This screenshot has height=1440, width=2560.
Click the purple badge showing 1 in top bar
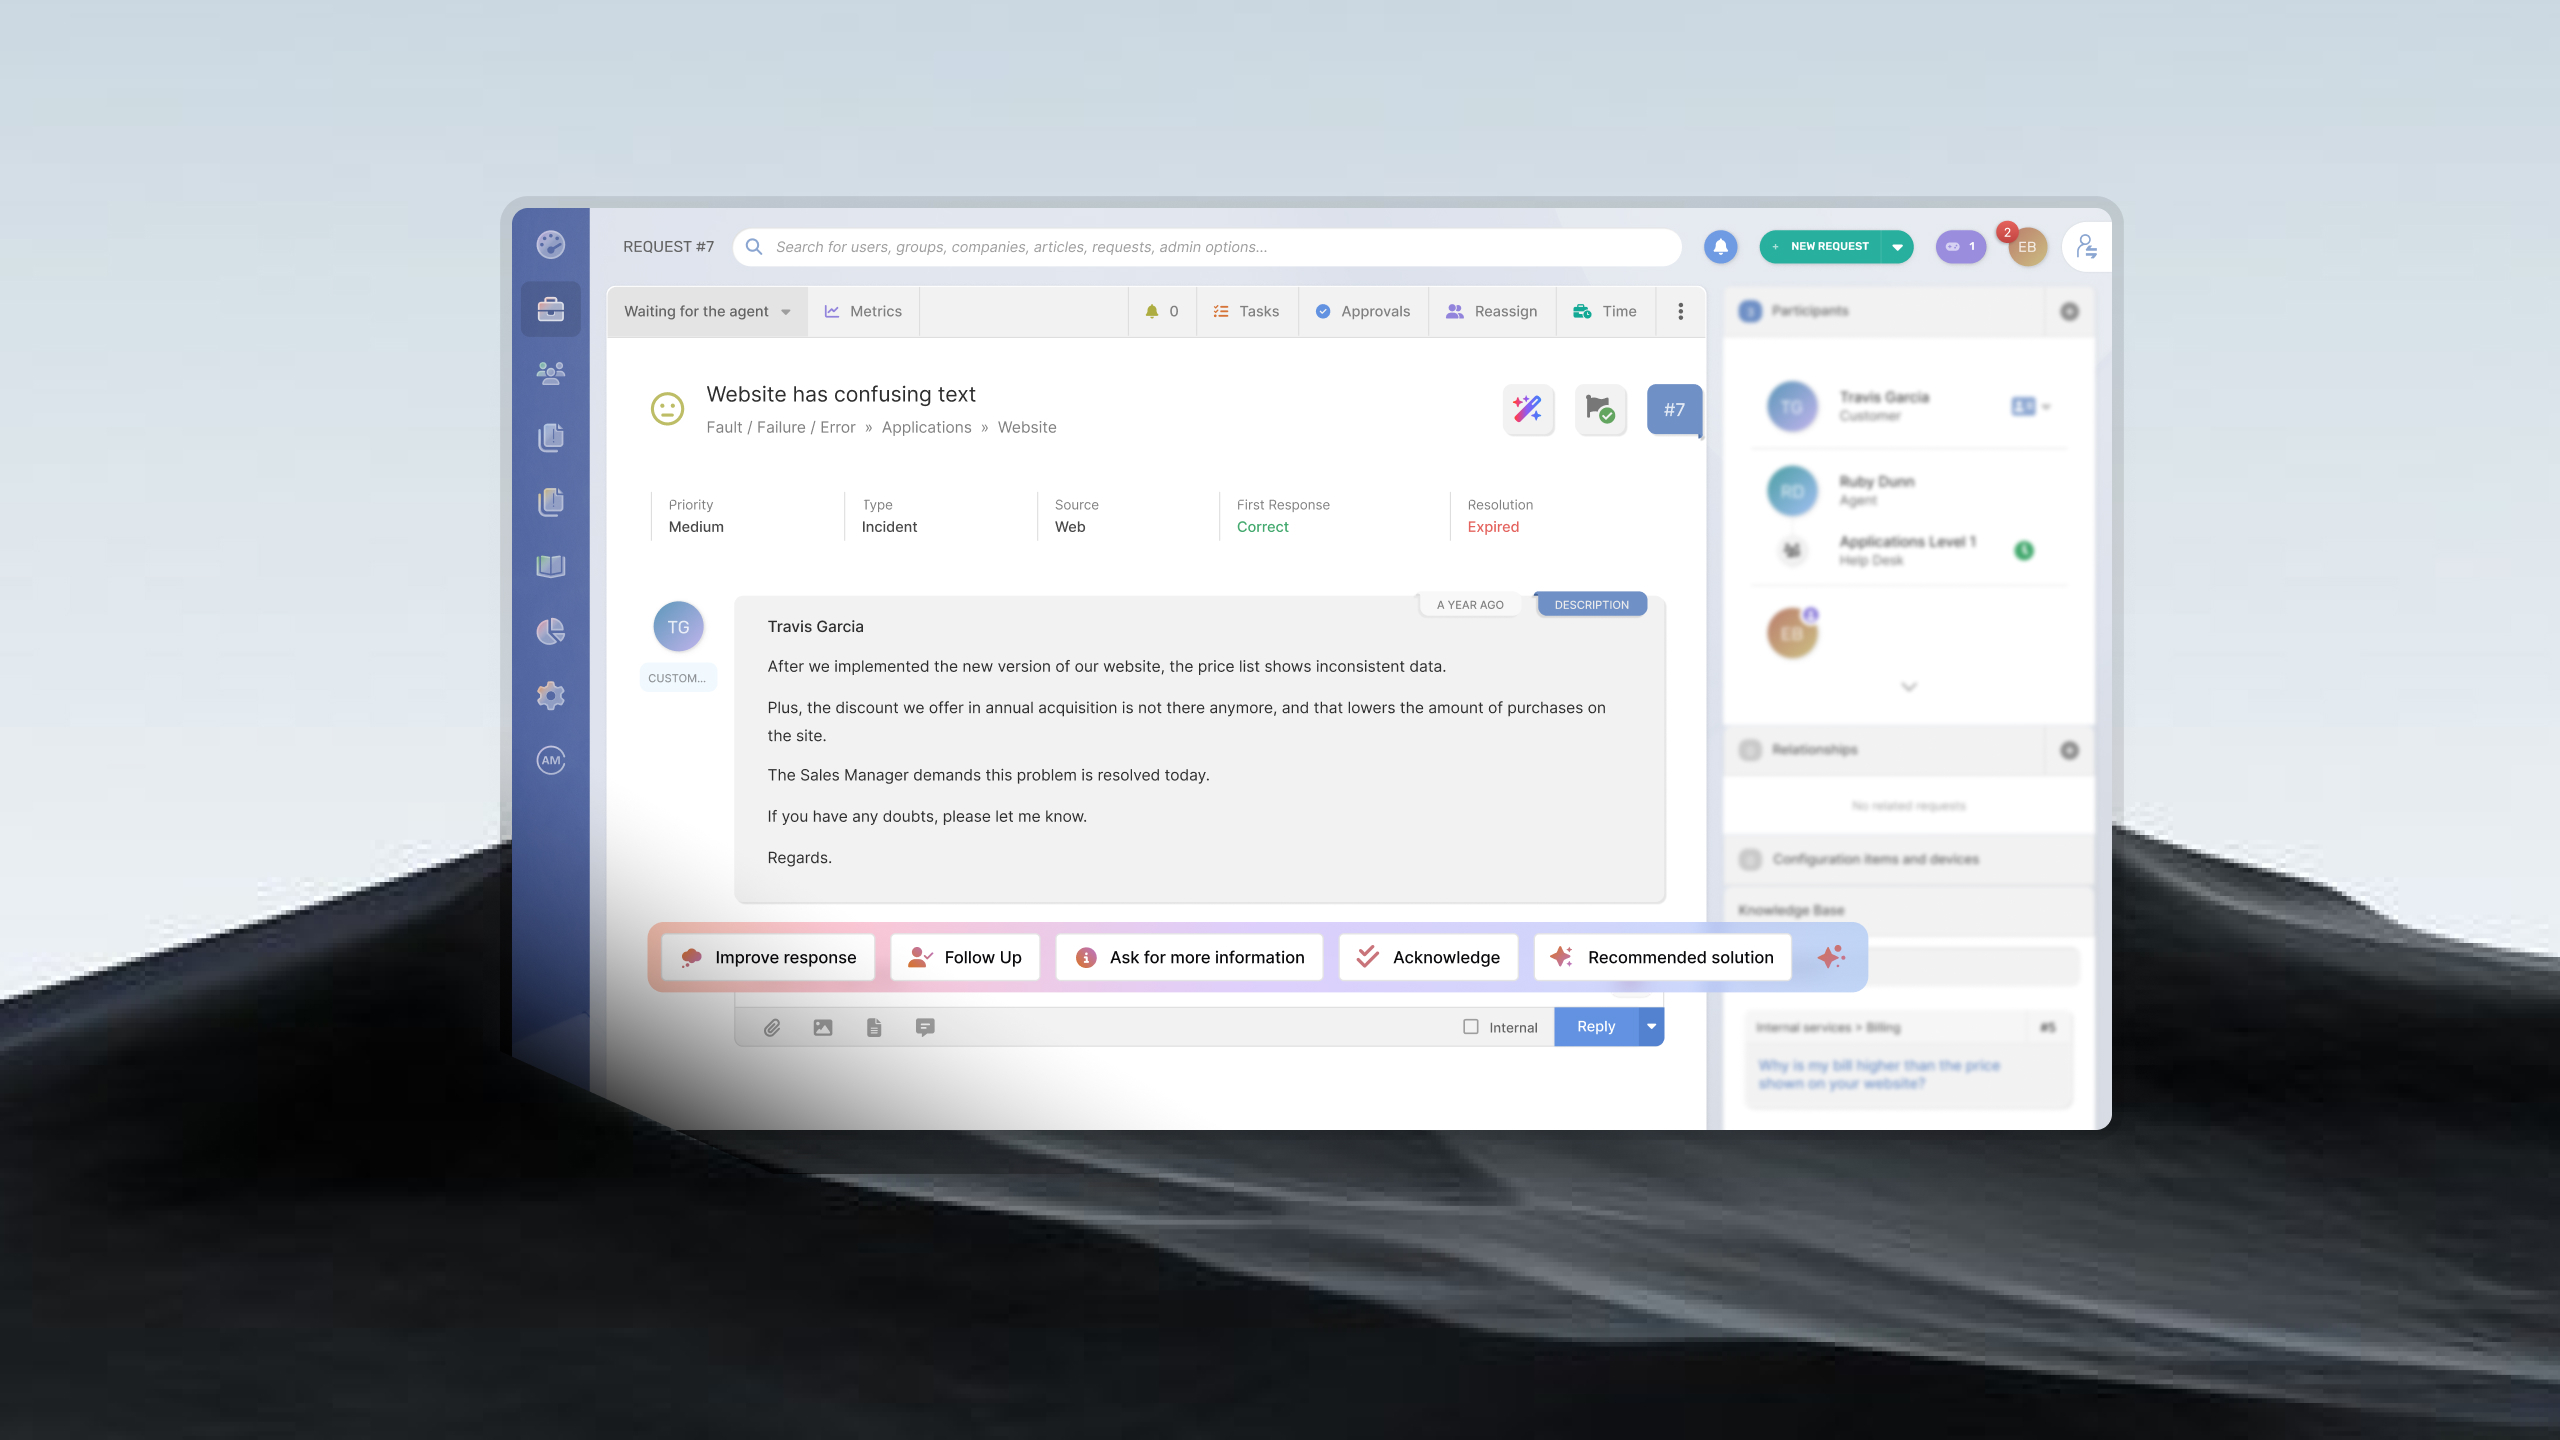[x=1960, y=247]
